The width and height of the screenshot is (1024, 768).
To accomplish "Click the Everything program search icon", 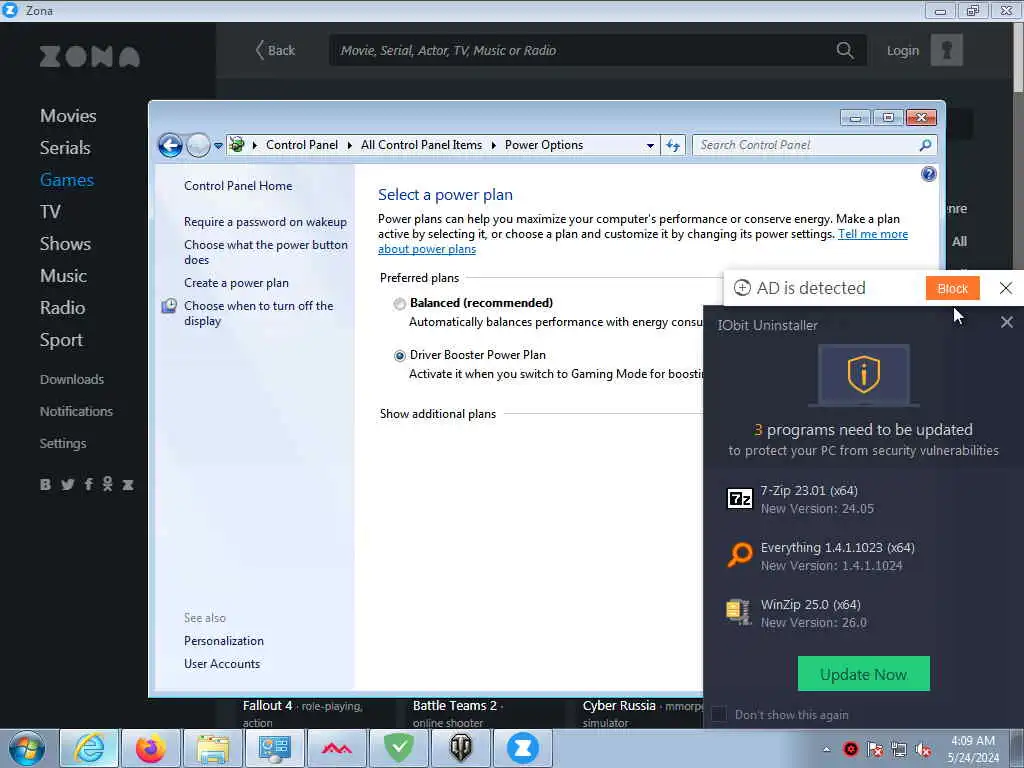I will pos(739,555).
